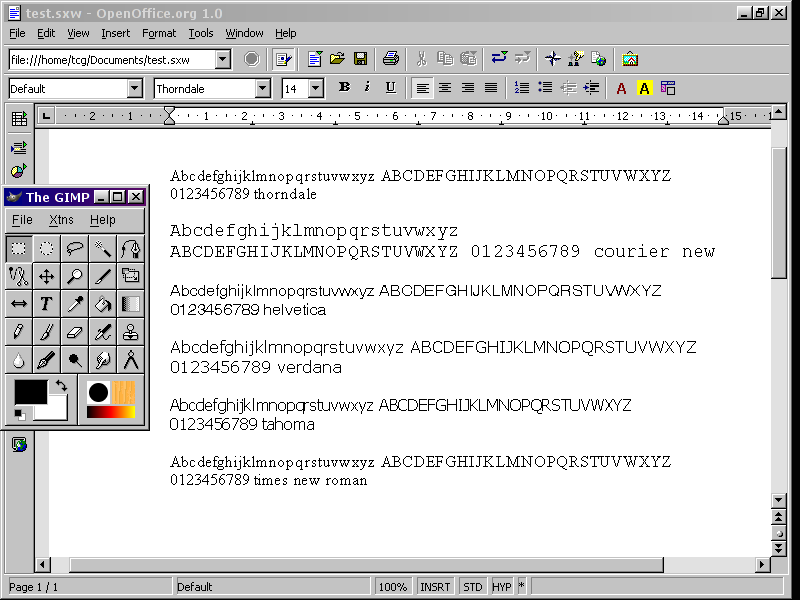
Task: Select the Measure compass tool in GIMP
Action: click(131, 361)
